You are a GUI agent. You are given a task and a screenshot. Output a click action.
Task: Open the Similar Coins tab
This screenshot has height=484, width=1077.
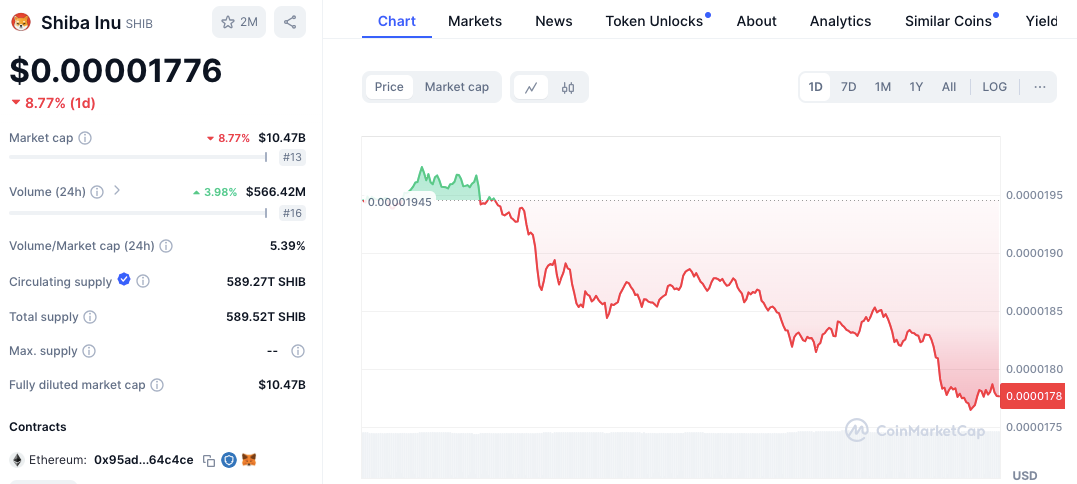949,21
